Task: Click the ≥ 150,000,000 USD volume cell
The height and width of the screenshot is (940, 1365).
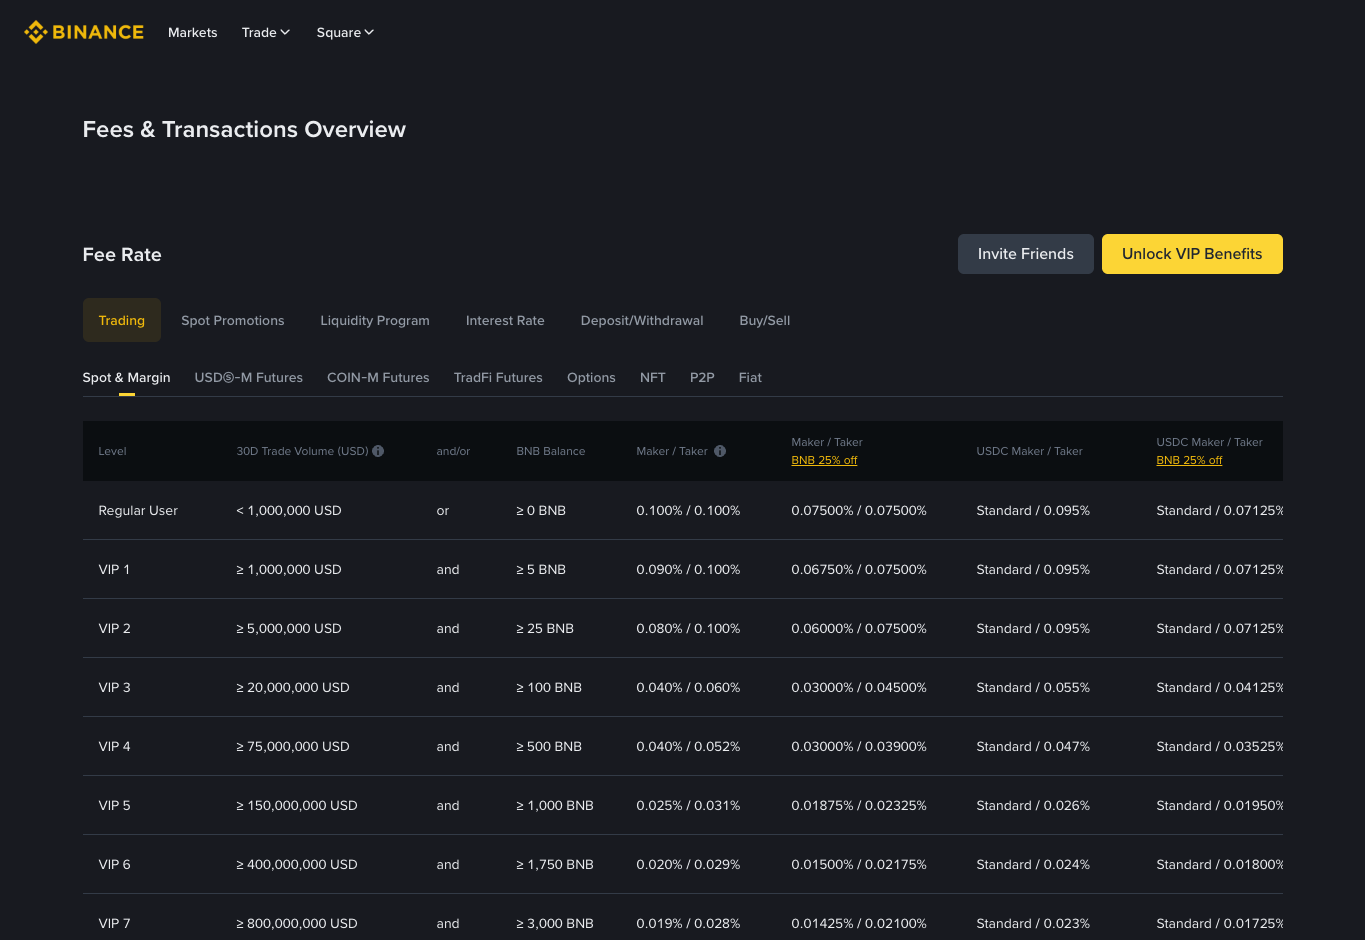Action: point(297,806)
